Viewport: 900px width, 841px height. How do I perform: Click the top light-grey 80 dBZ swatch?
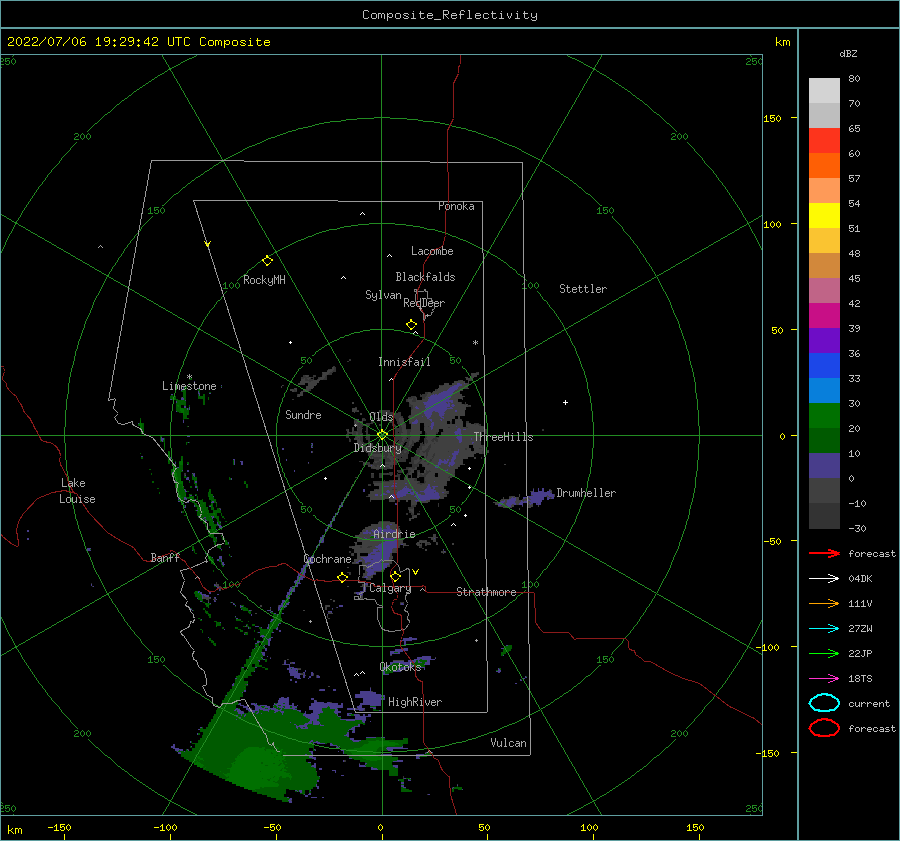pyautogui.click(x=824, y=91)
